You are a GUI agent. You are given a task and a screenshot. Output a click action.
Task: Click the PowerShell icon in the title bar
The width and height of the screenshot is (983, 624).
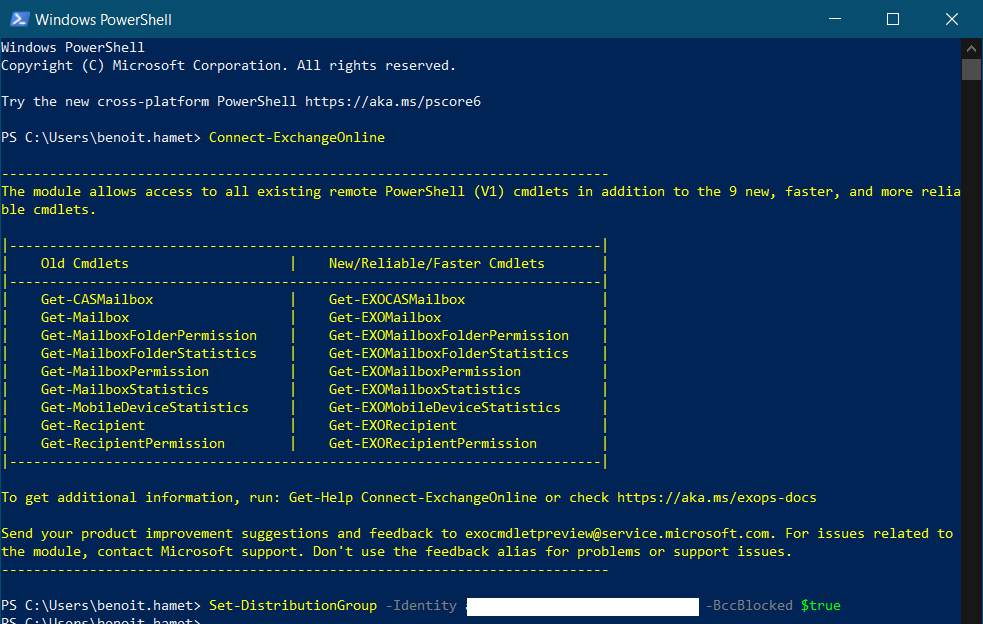tap(18, 19)
